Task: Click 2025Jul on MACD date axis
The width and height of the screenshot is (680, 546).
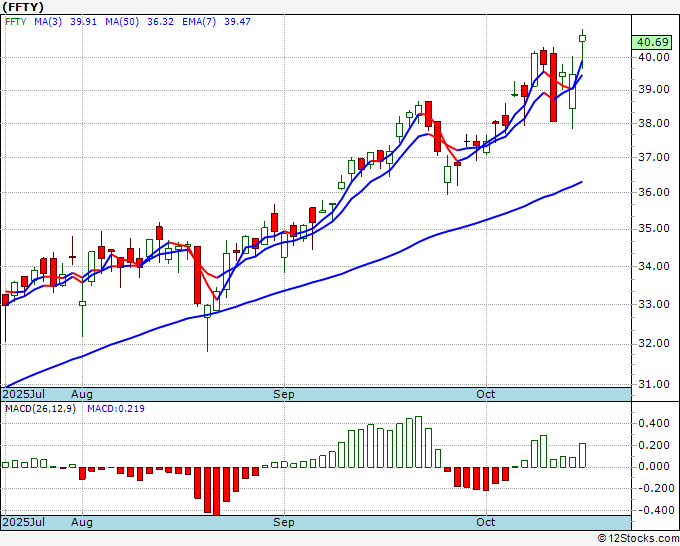Action: [x=24, y=522]
